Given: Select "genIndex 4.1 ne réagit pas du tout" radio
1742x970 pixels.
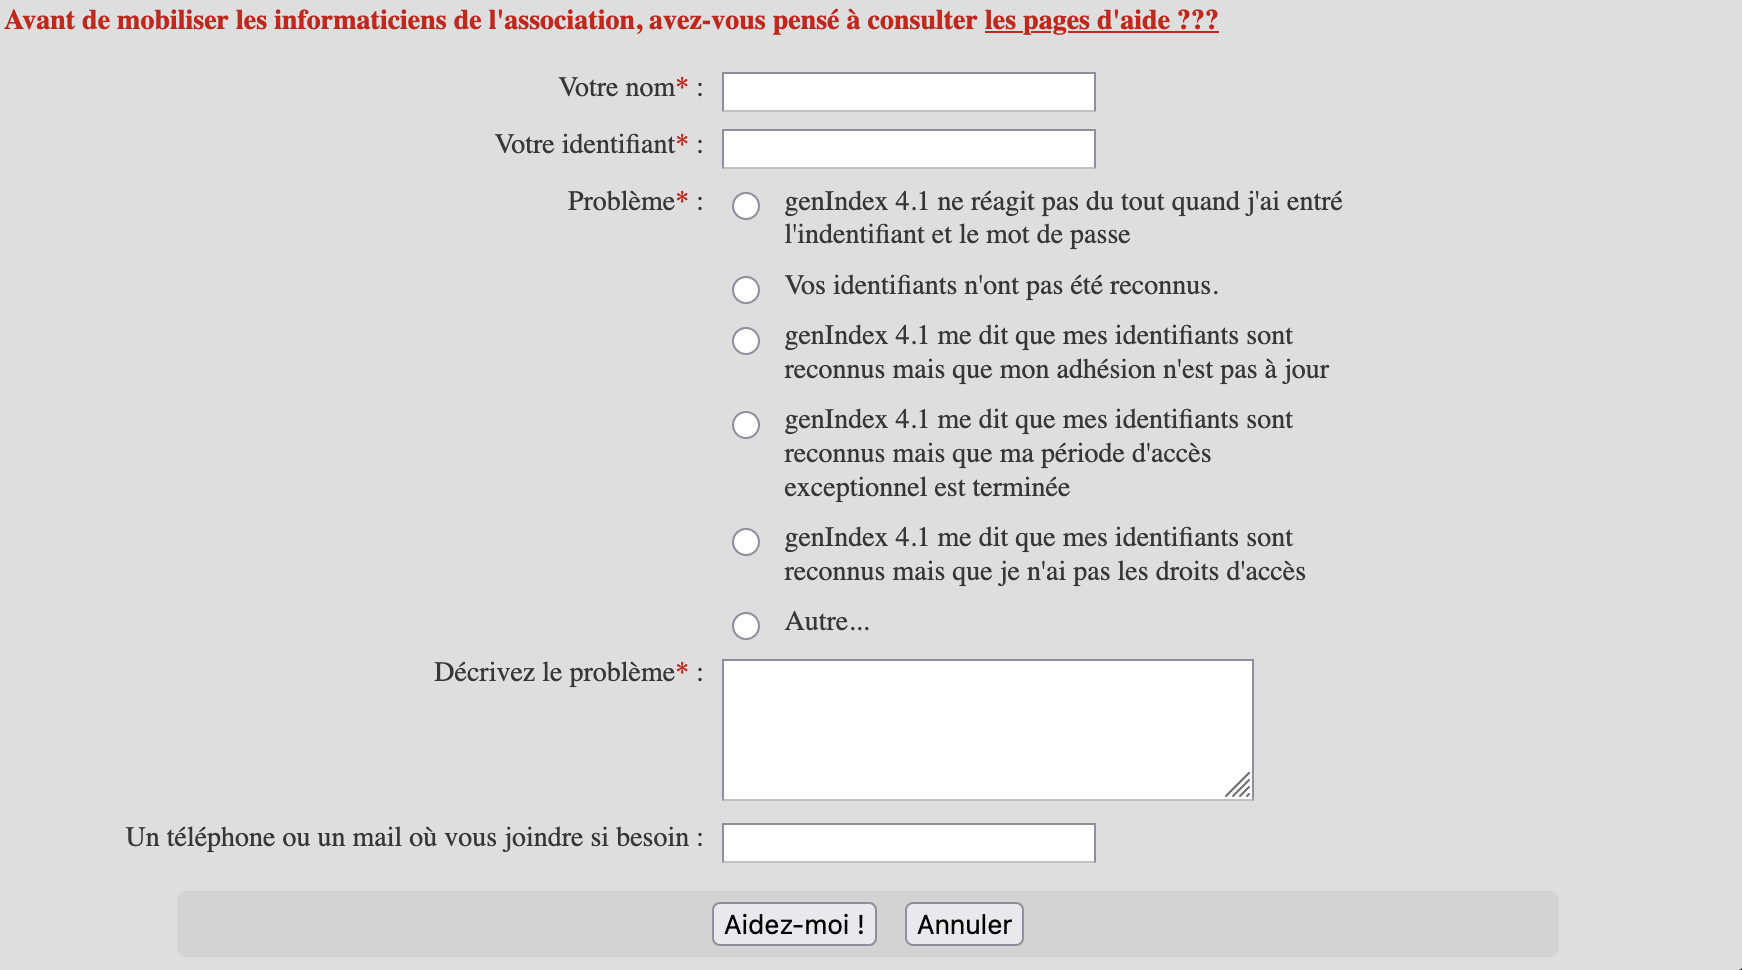Looking at the screenshot, I should click(746, 206).
